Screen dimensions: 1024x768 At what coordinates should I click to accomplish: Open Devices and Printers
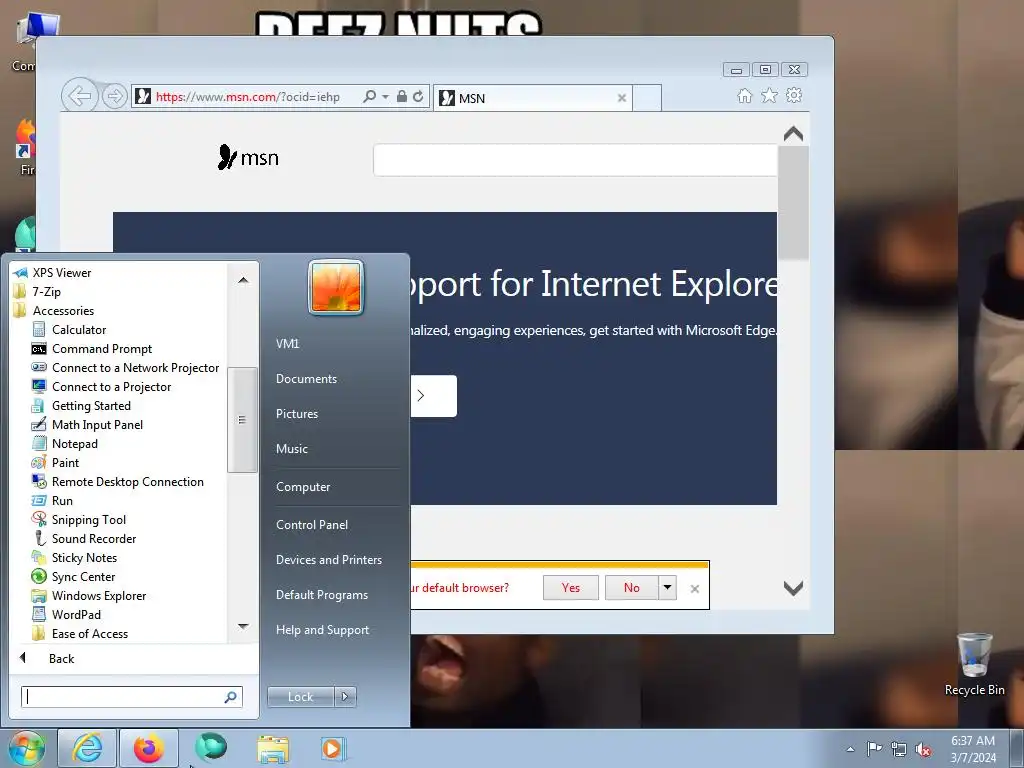click(x=328, y=559)
